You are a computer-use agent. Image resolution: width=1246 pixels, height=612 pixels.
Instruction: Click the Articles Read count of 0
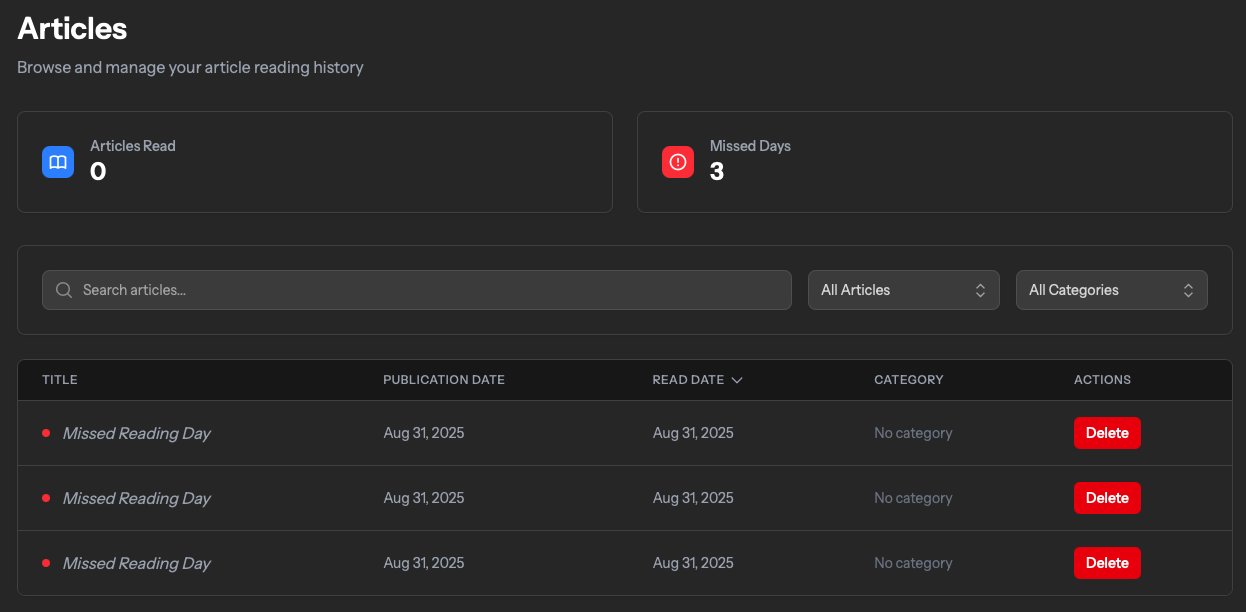pos(98,172)
